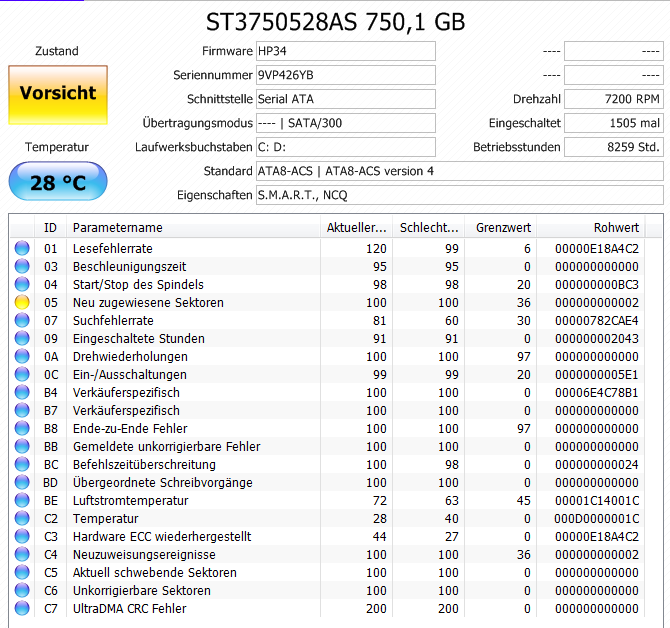The width and height of the screenshot is (670, 628).
Task: Click the blue status dot for UltraDMA CRC Fehler
Action: [22, 608]
